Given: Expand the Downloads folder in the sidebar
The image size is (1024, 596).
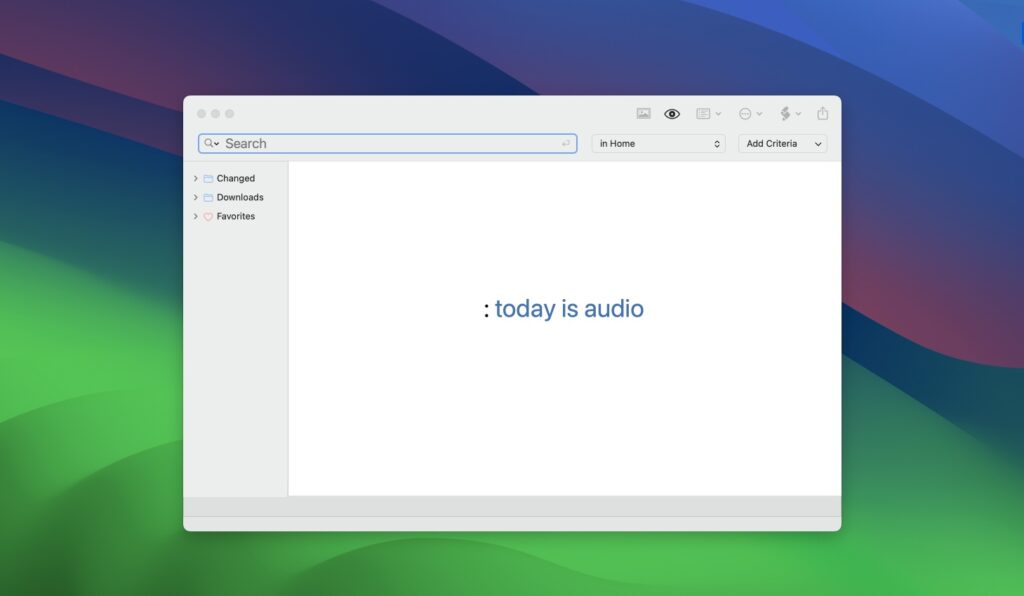Looking at the screenshot, I should (x=196, y=197).
